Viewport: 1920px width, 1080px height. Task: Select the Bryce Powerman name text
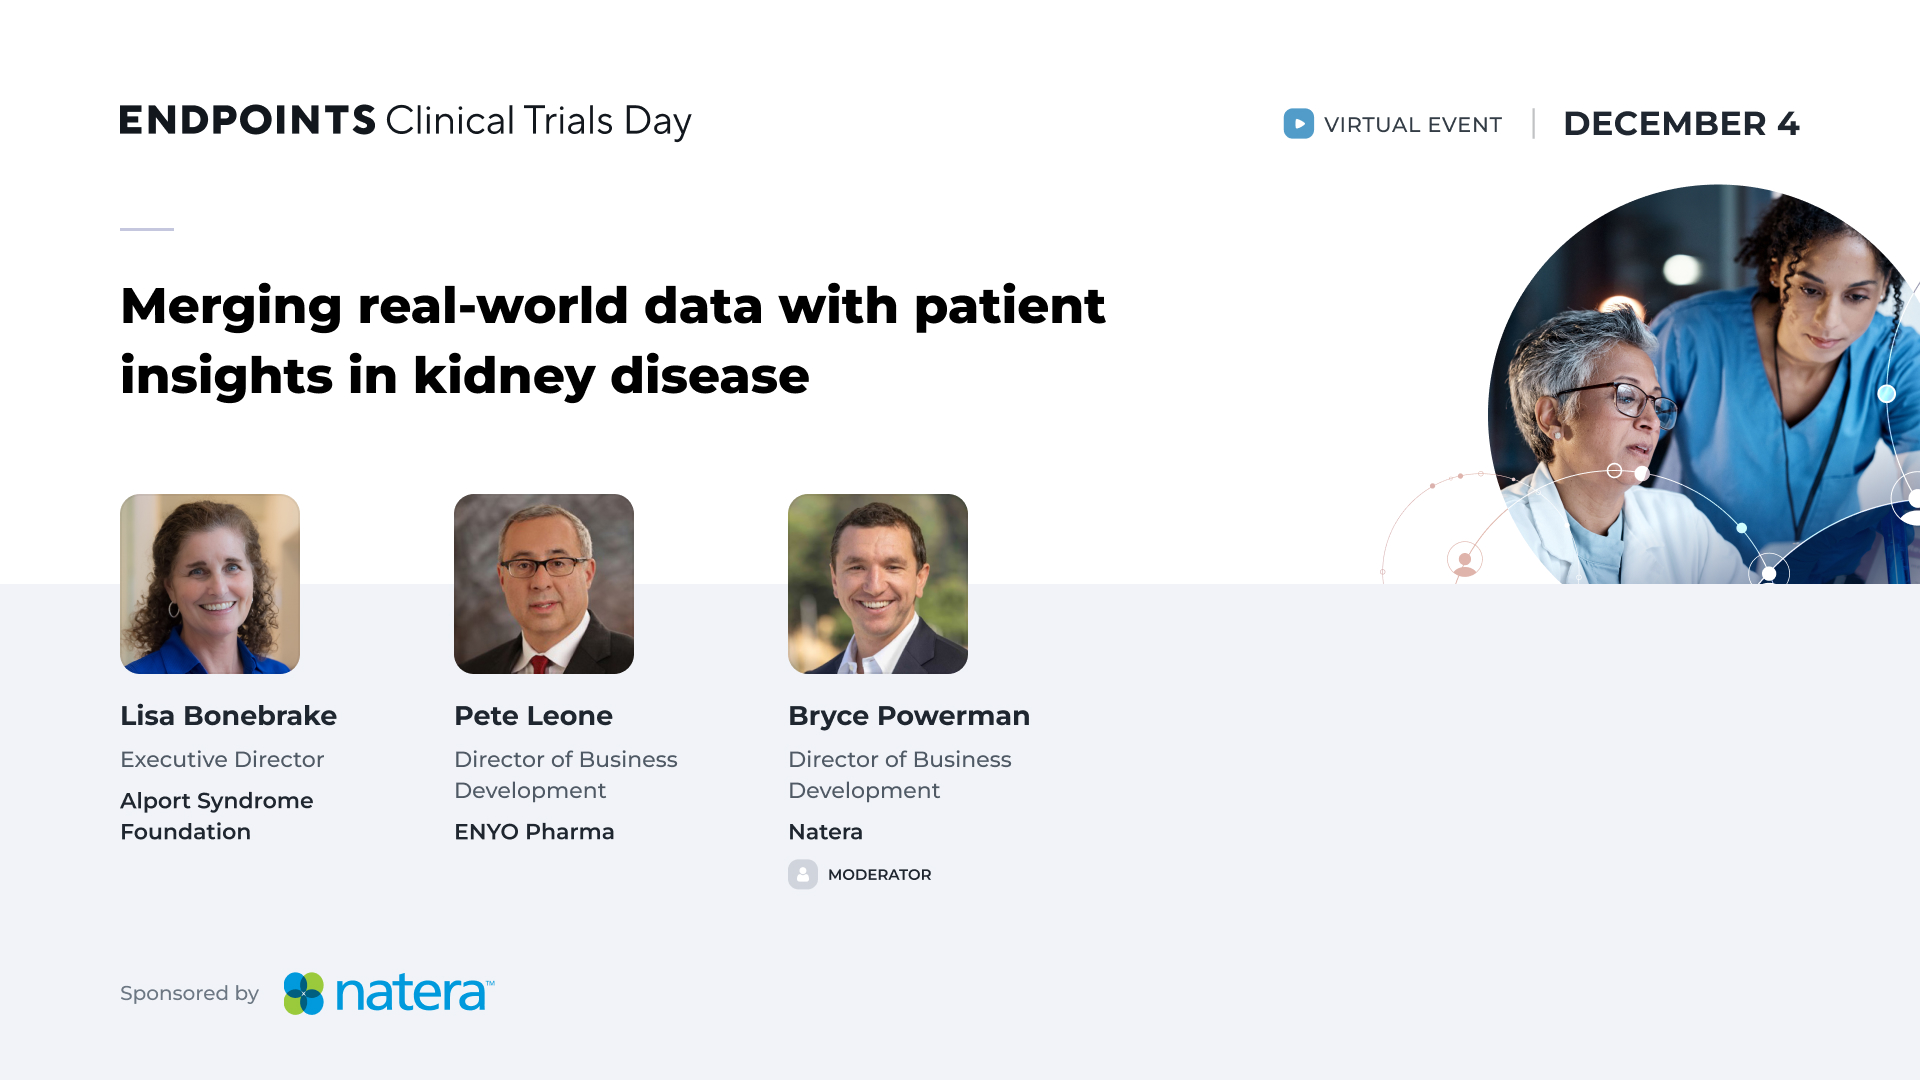click(x=908, y=716)
